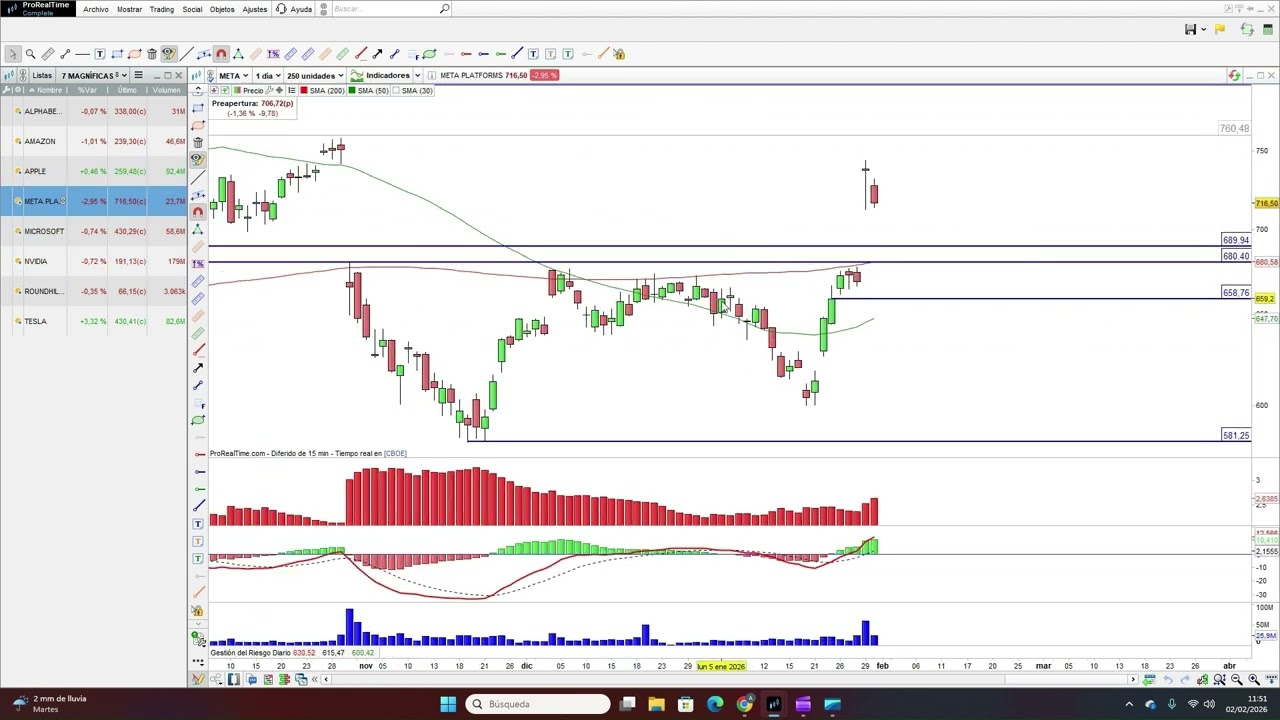Click the 689,94 horizontal line price label
The image size is (1280, 720).
(1236, 241)
